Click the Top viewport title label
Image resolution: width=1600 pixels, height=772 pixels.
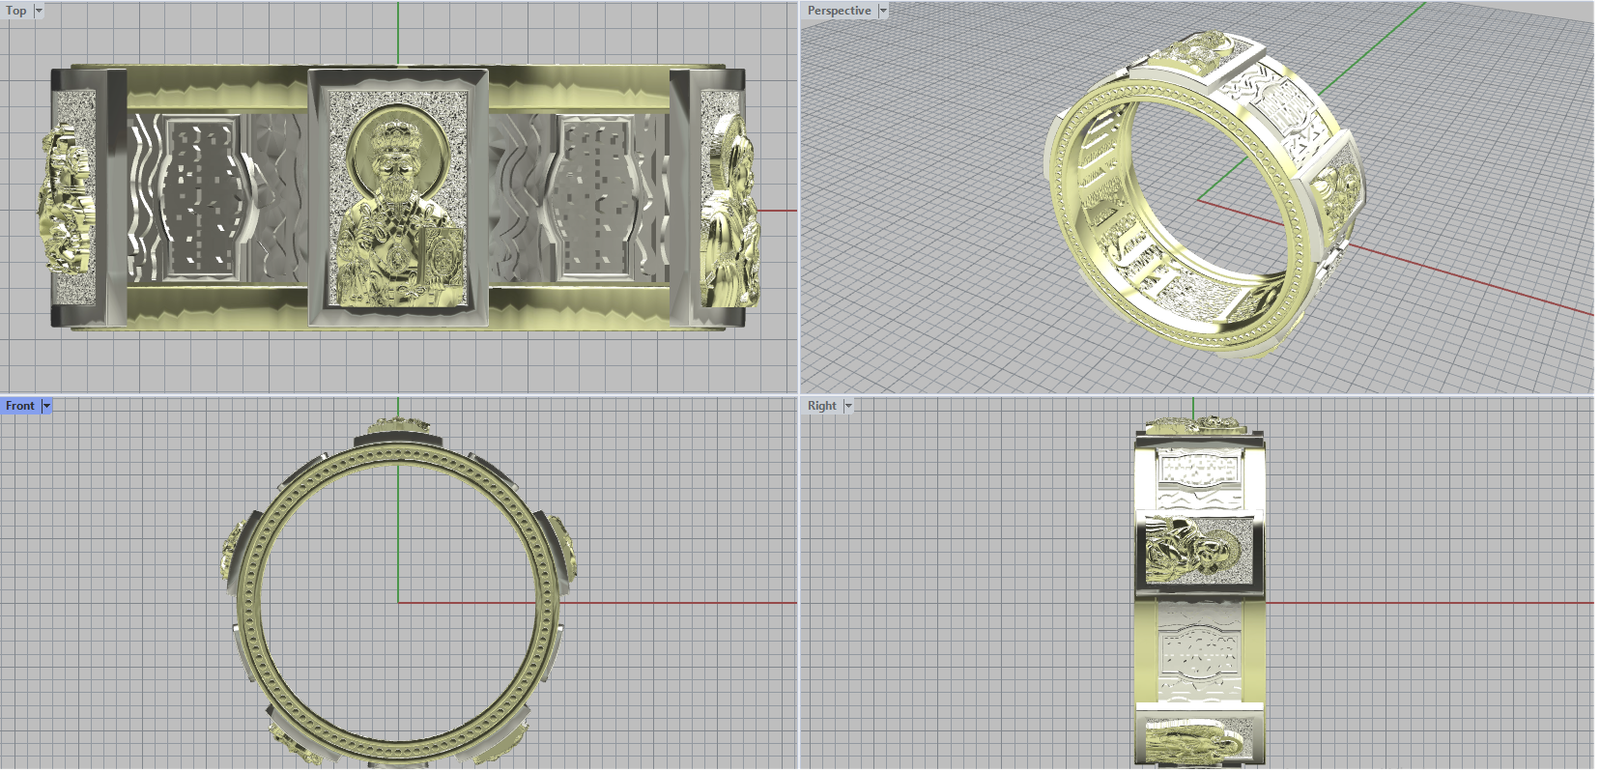click(x=16, y=10)
